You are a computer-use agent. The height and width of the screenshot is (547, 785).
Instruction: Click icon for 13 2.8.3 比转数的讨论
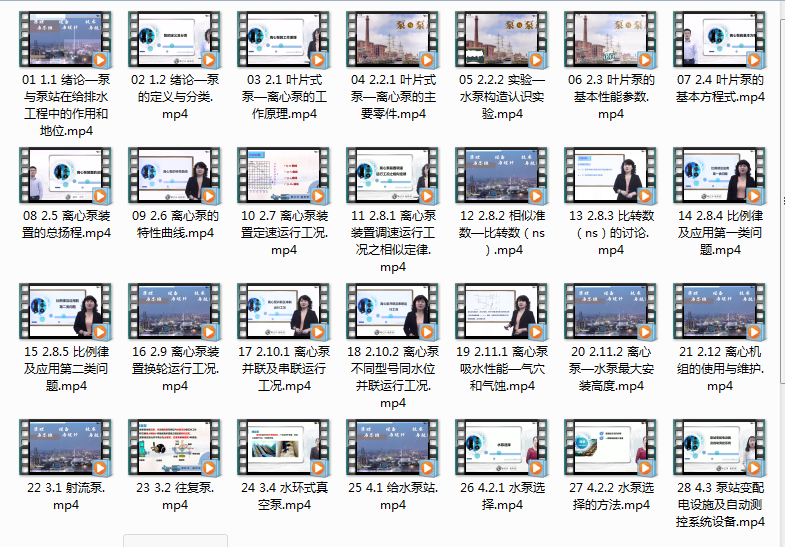(x=611, y=176)
